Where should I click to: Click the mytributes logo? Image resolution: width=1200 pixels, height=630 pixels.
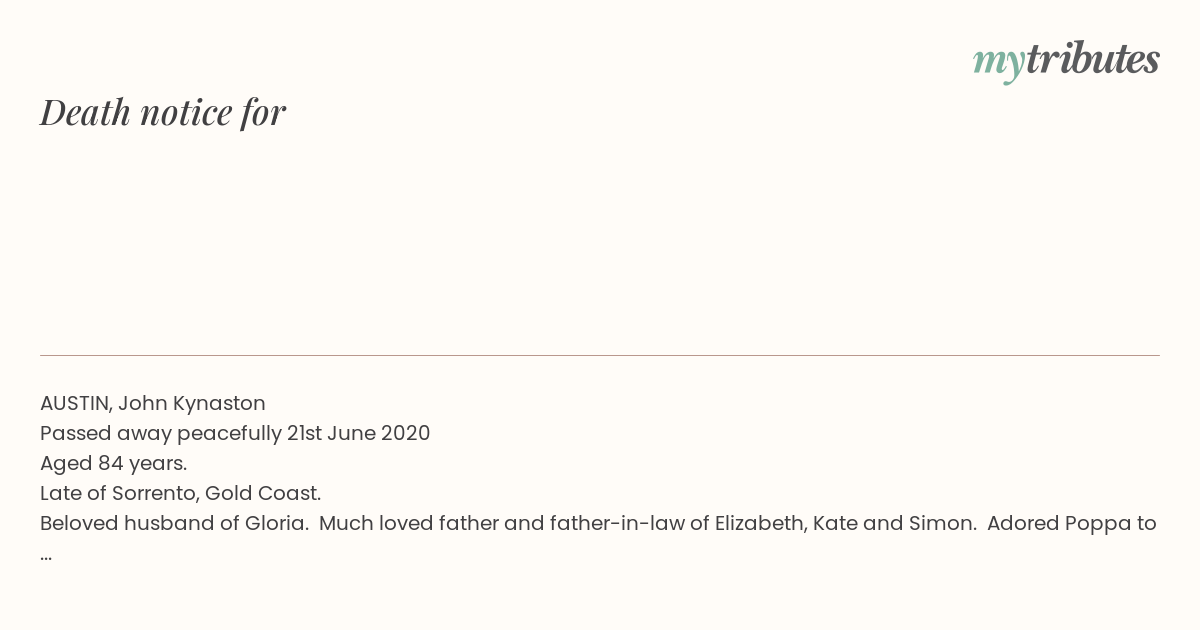(x=1066, y=61)
